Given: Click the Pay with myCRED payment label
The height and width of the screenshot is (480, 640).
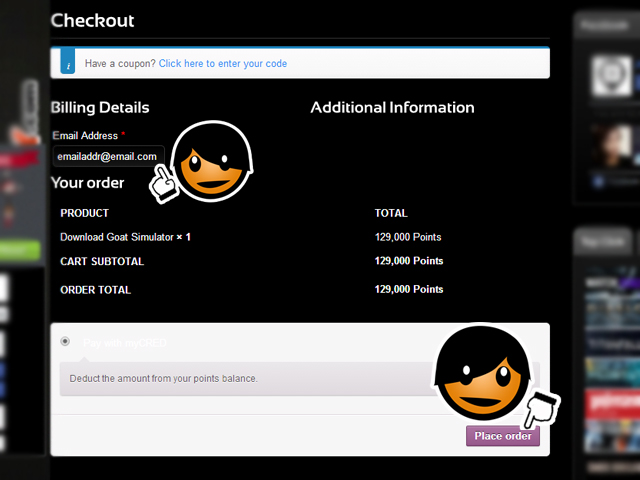Looking at the screenshot, I should click(124, 342).
